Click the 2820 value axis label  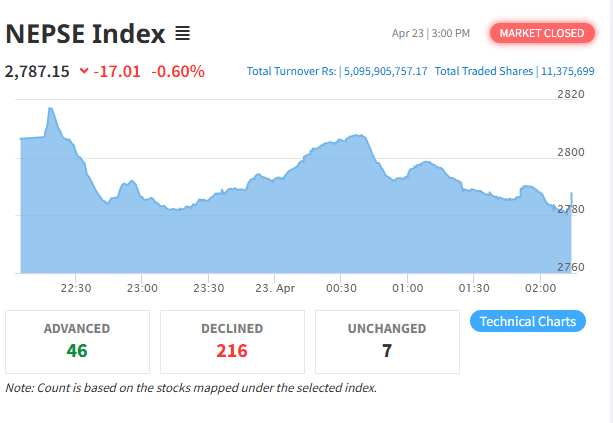pos(570,94)
